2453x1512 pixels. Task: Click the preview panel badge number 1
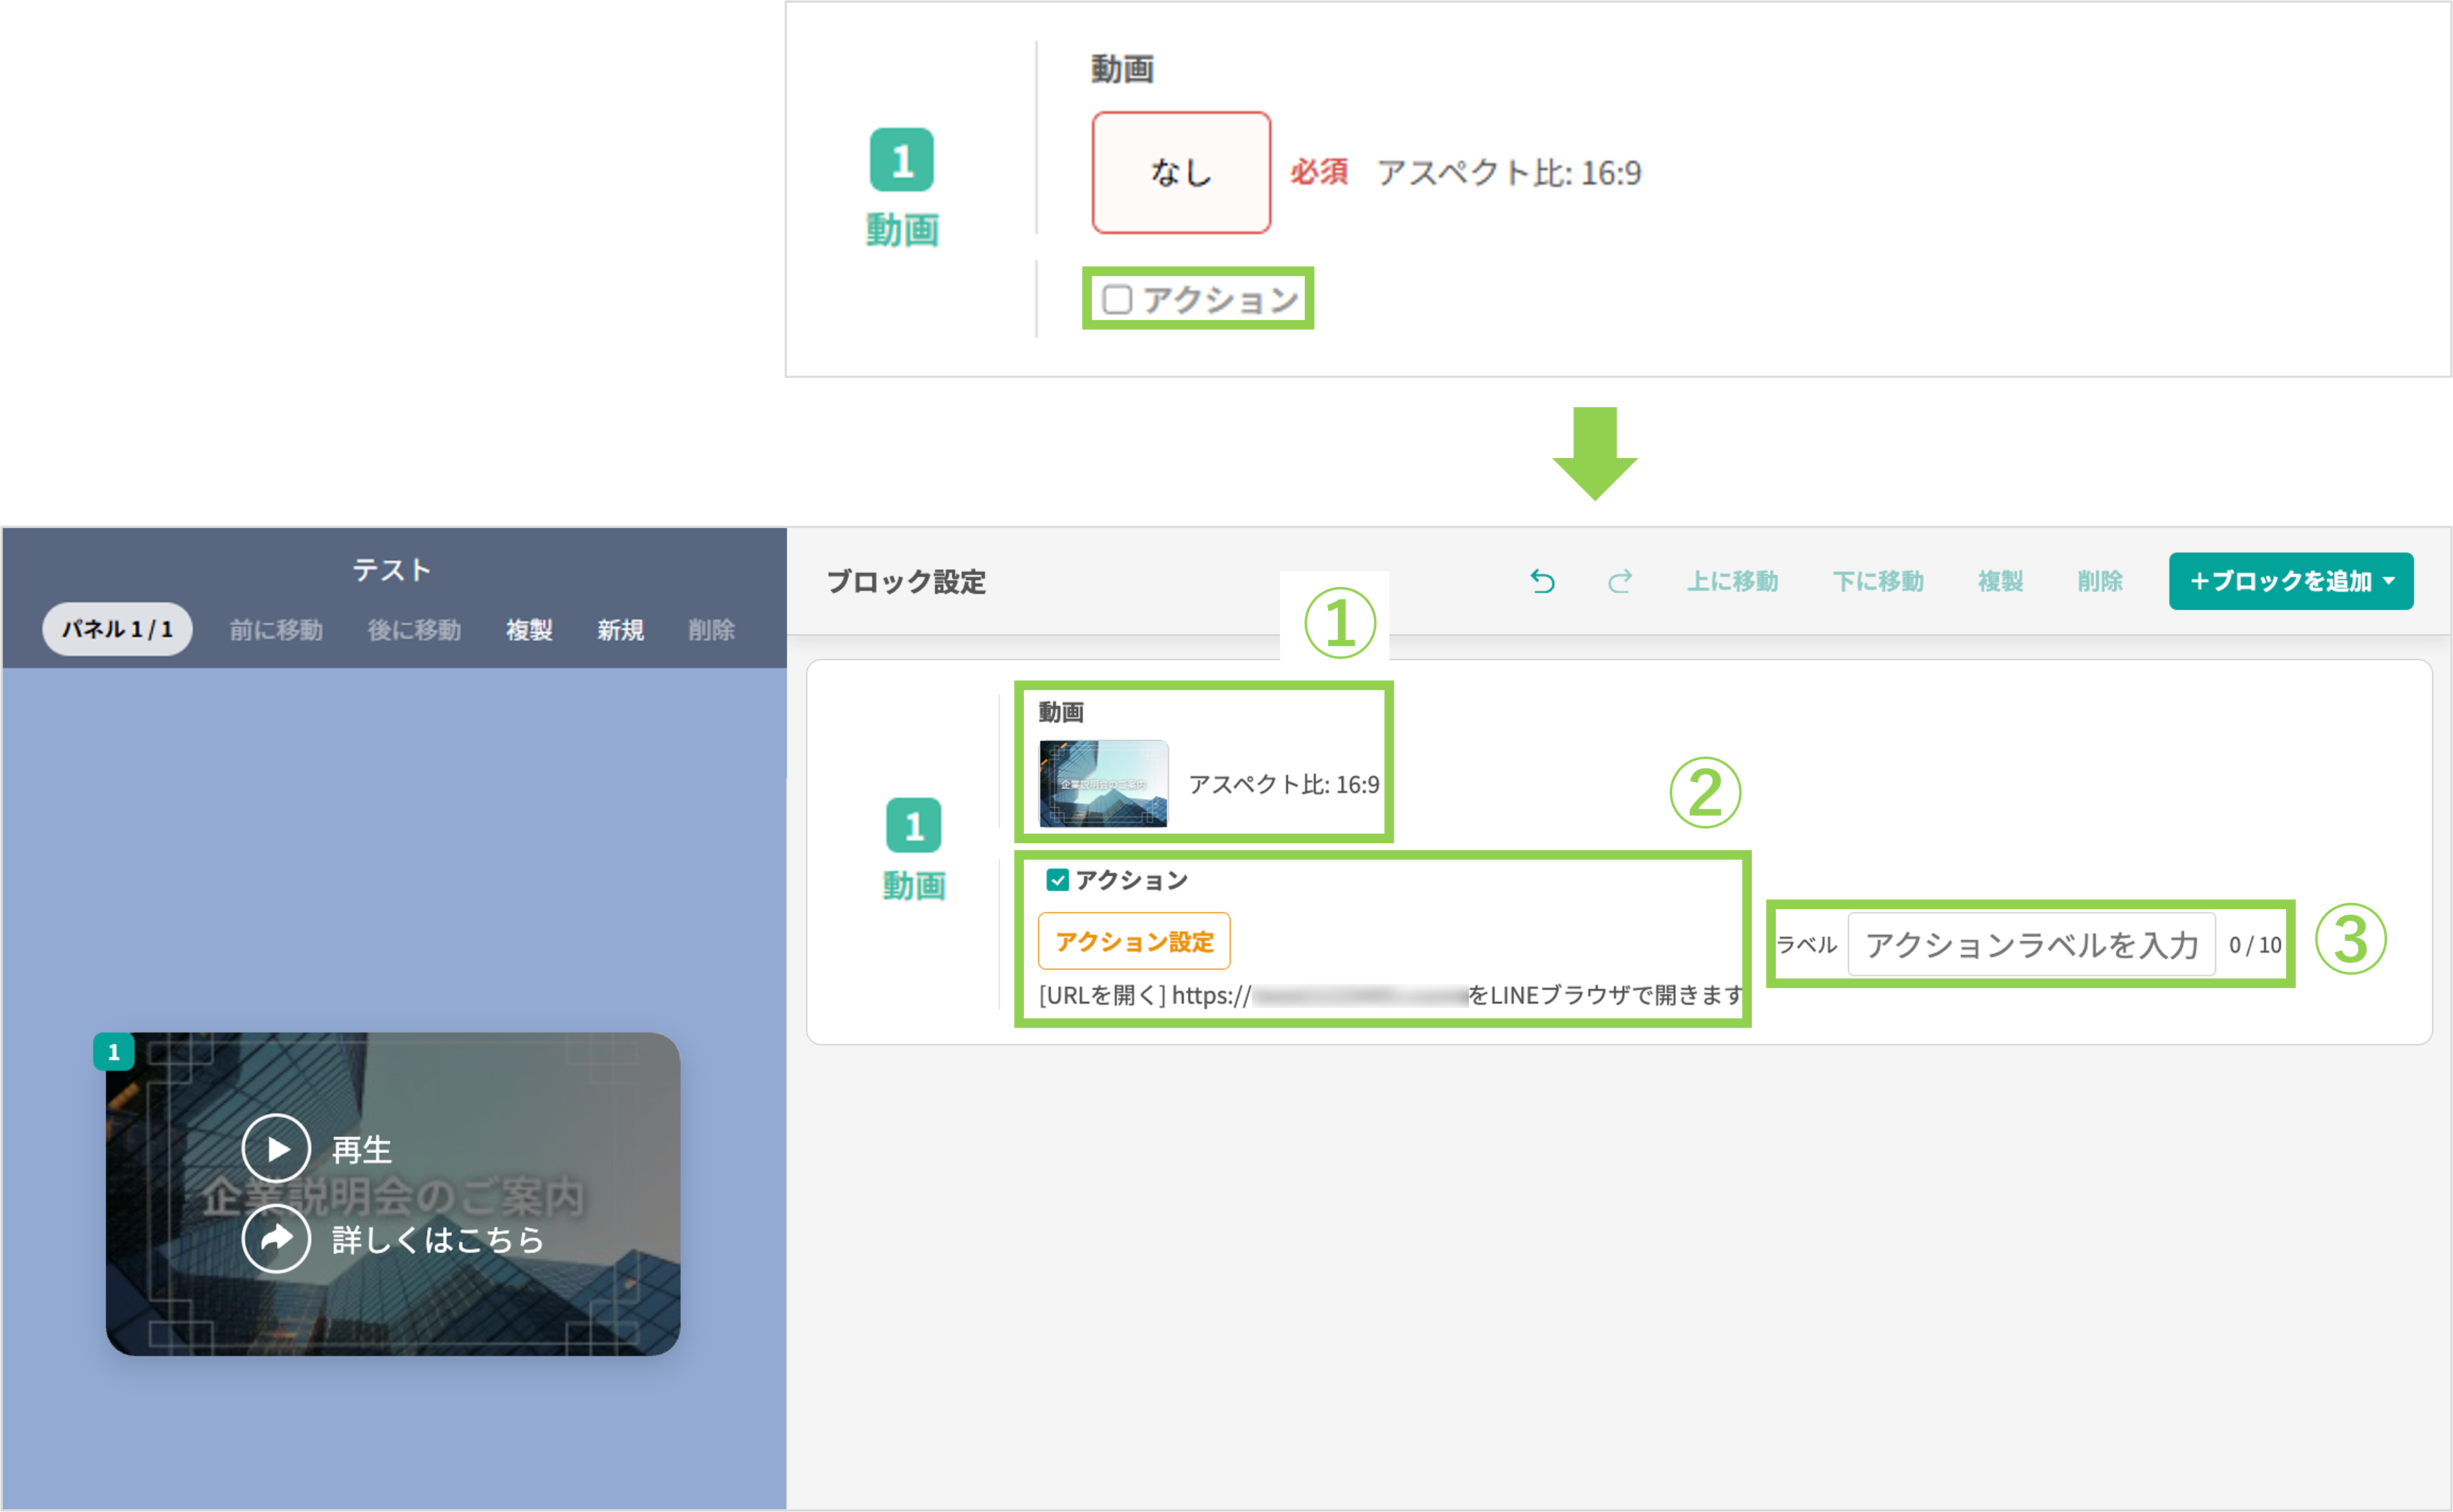[x=114, y=1052]
